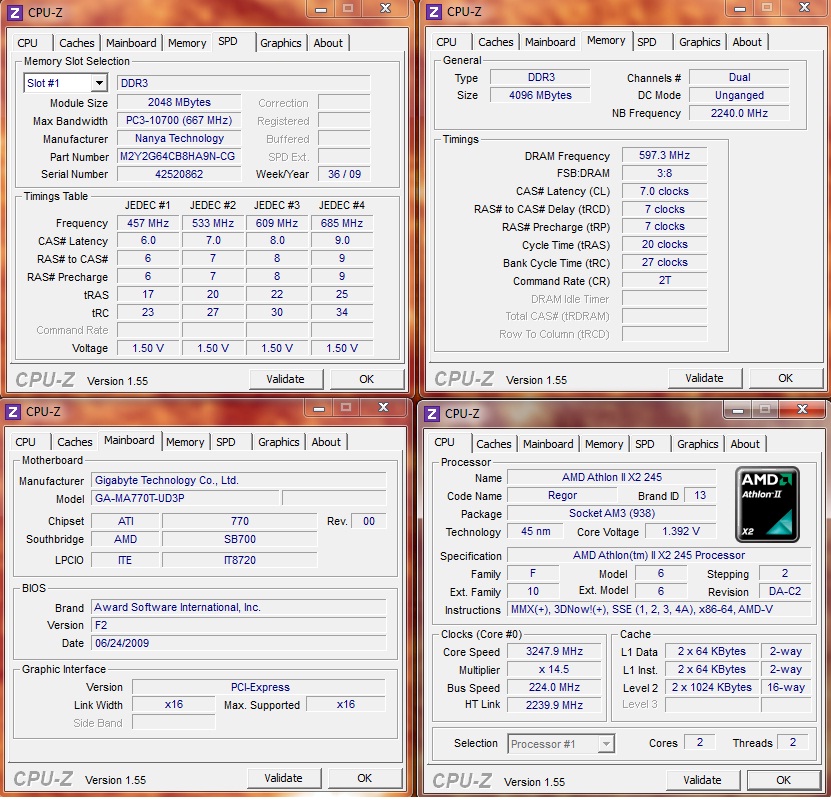Viewport: 831px width, 800px height.
Task: Click the JEDEC #4 frequency 685 MHz
Action: coord(342,223)
